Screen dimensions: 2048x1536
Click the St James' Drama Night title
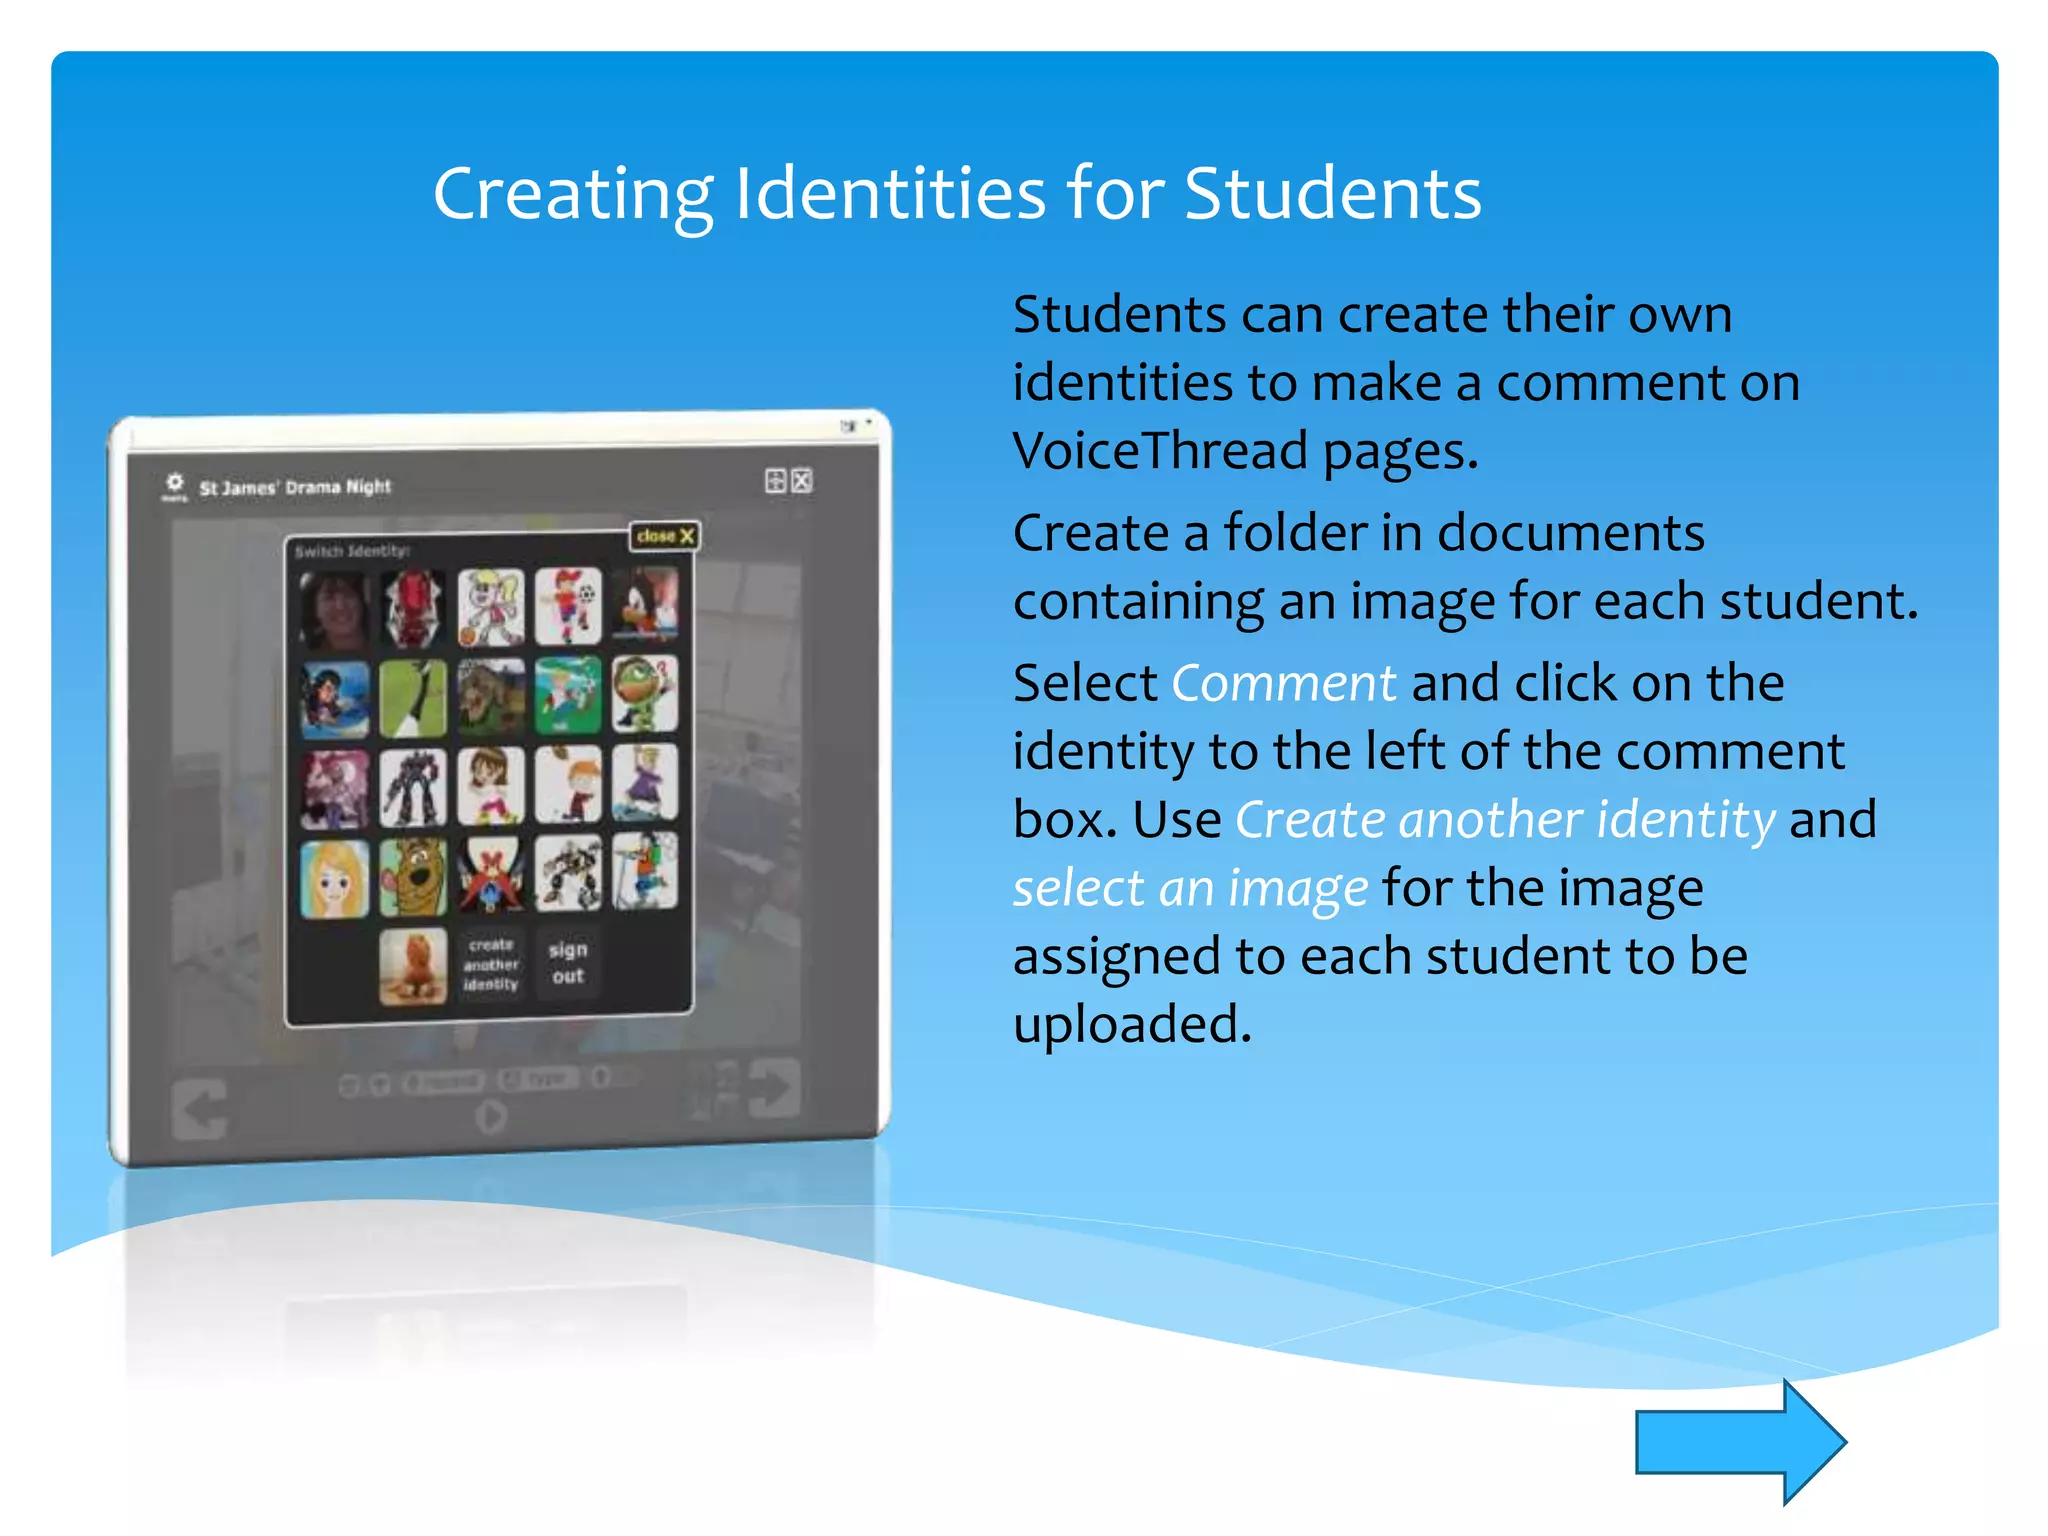click(295, 487)
